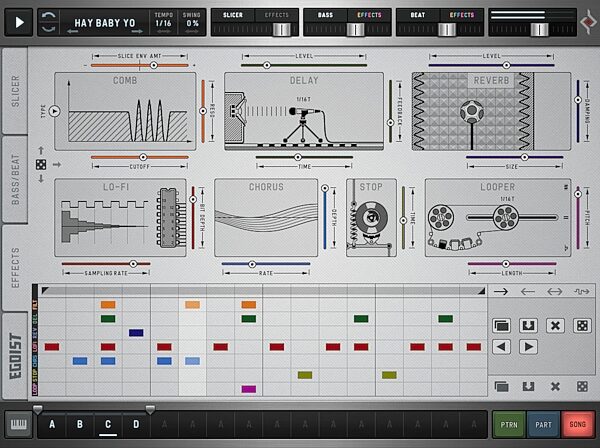The image size is (600, 448).
Task: Select pattern D
Action: tap(136, 424)
